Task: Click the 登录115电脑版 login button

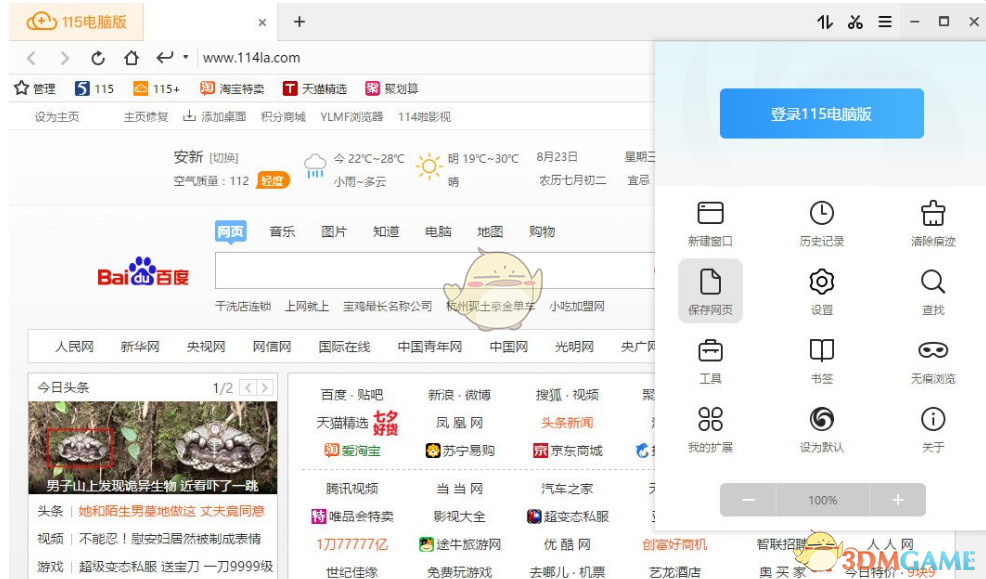Action: point(821,113)
